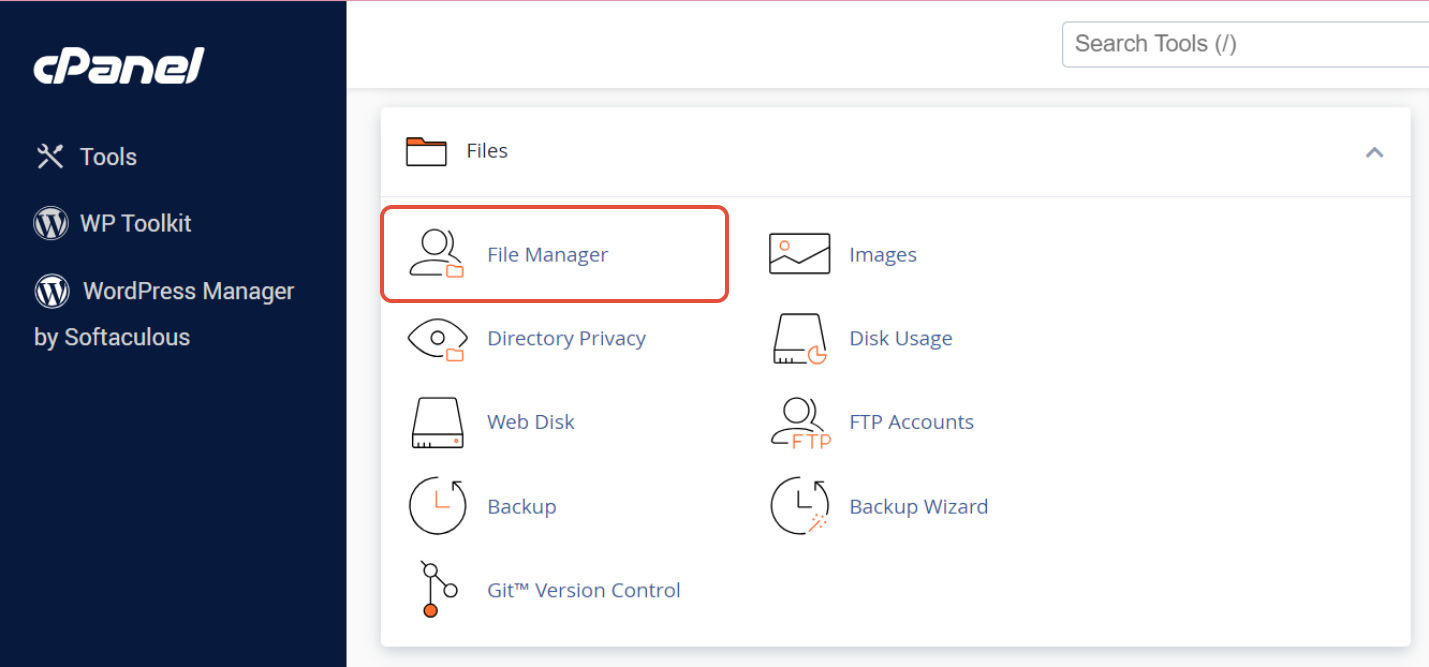
Task: Click the Files section folder icon
Action: [426, 151]
